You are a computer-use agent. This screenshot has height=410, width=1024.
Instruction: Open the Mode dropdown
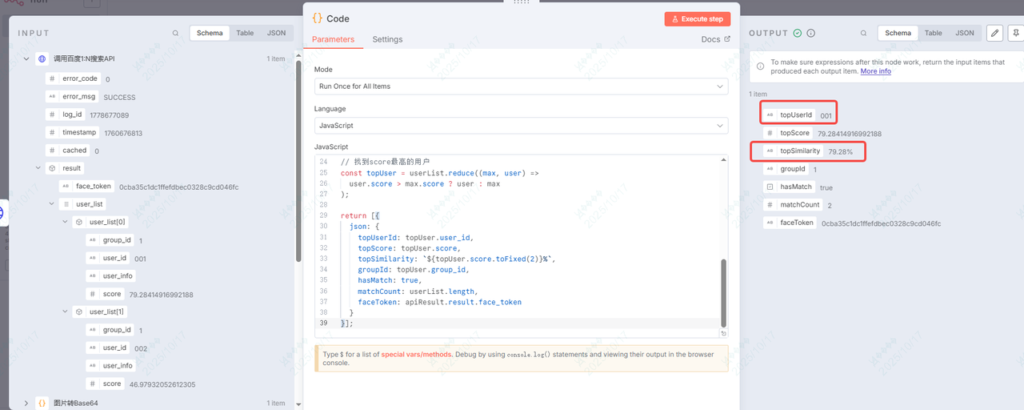(x=520, y=87)
